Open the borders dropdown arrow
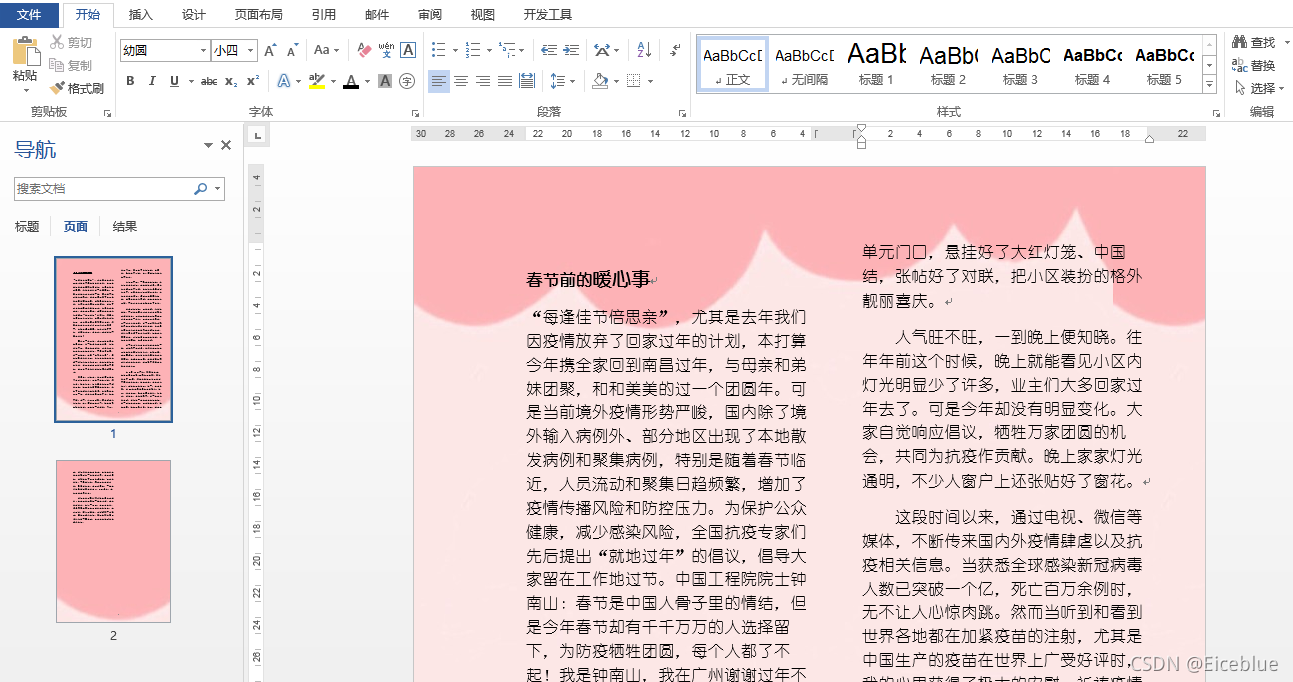The width and height of the screenshot is (1293, 682). click(650, 81)
